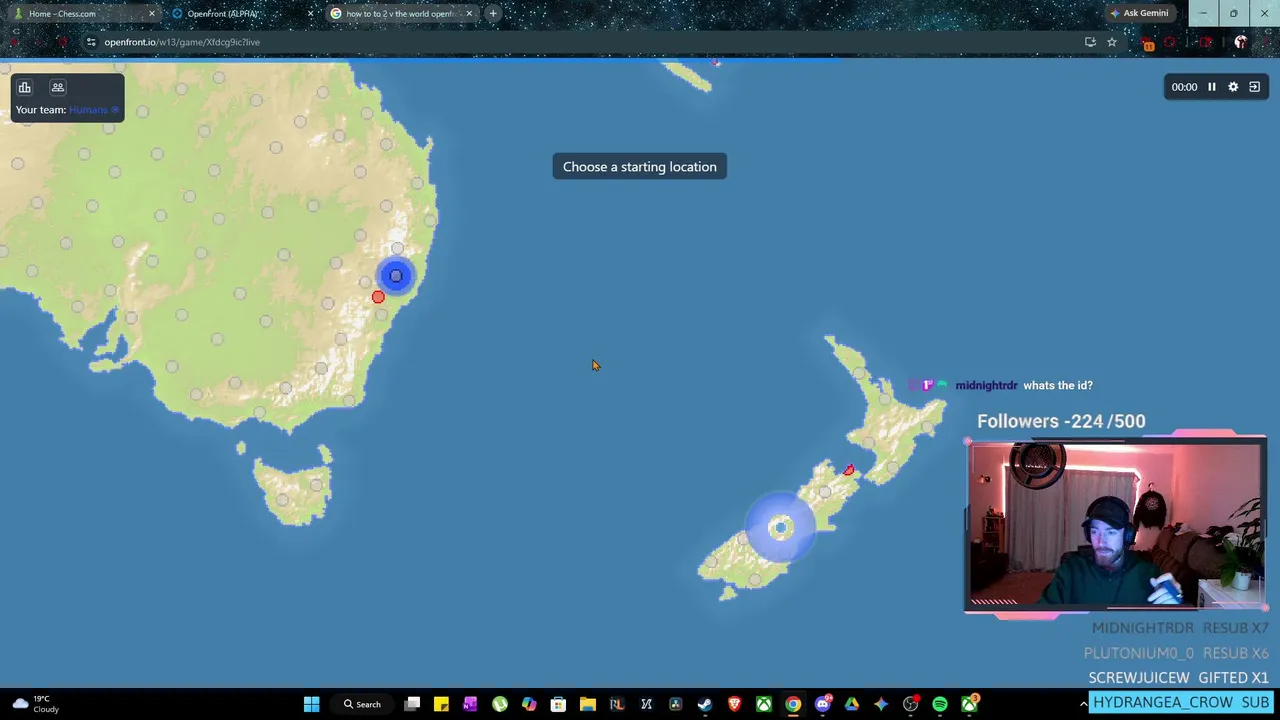This screenshot has width=1280, height=720.
Task: Open Microsoft Store from the taskbar
Action: pyautogui.click(x=558, y=704)
